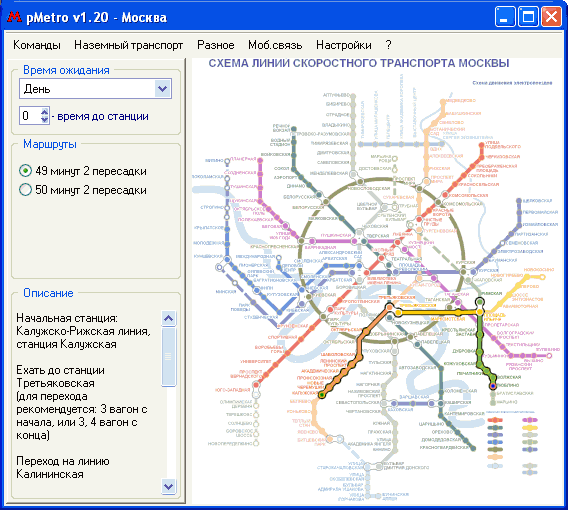Click the yellow line legend swatch
Viewport: 568px width, 510px height.
click(x=529, y=428)
